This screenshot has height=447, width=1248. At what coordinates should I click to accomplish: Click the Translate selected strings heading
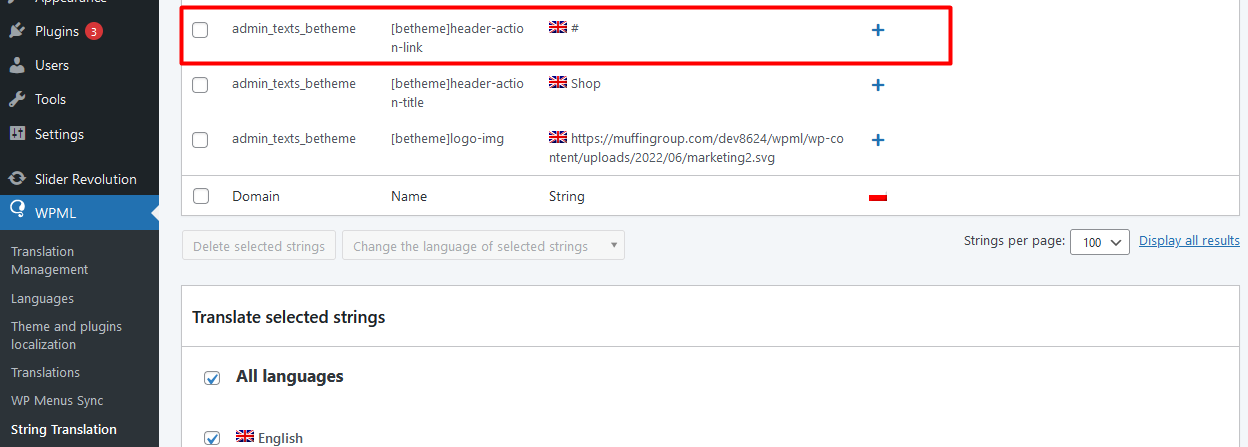tap(289, 317)
